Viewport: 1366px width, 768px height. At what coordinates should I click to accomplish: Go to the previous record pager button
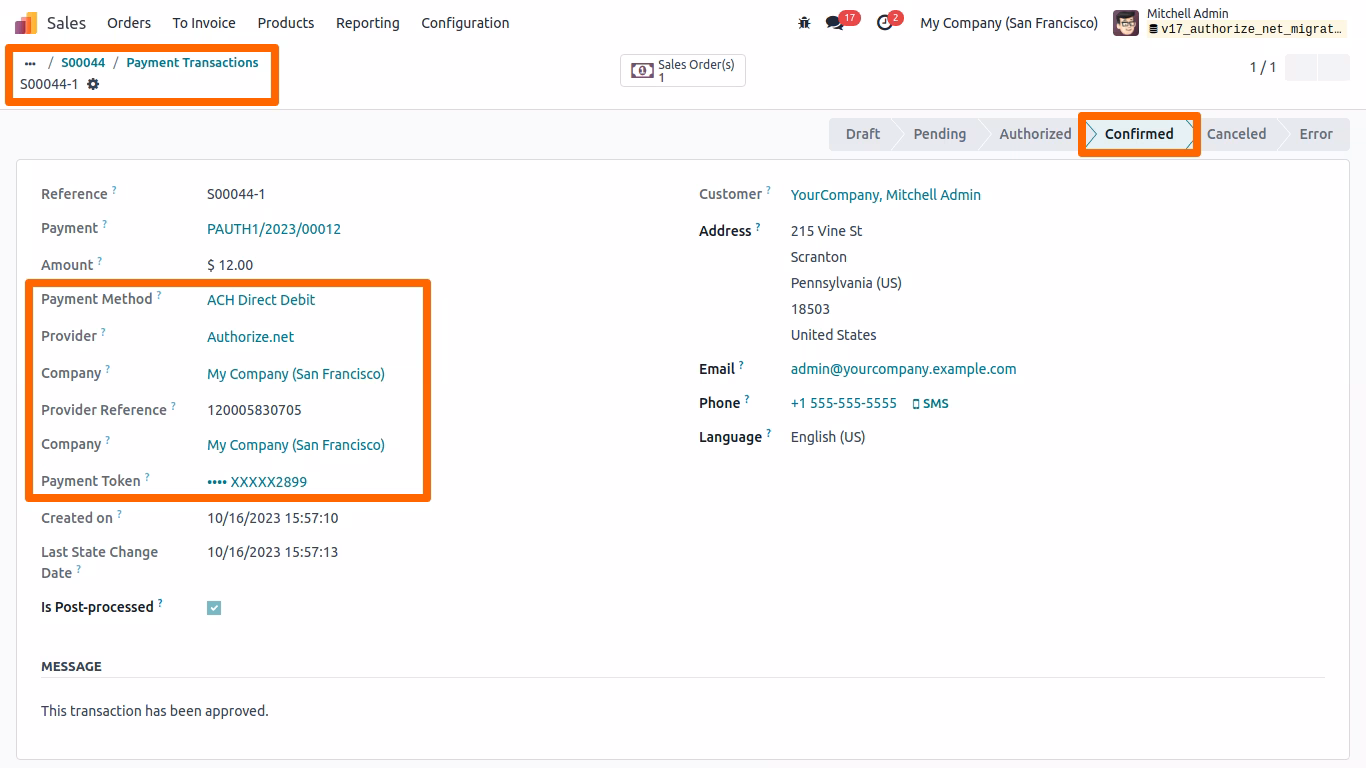[x=1301, y=67]
